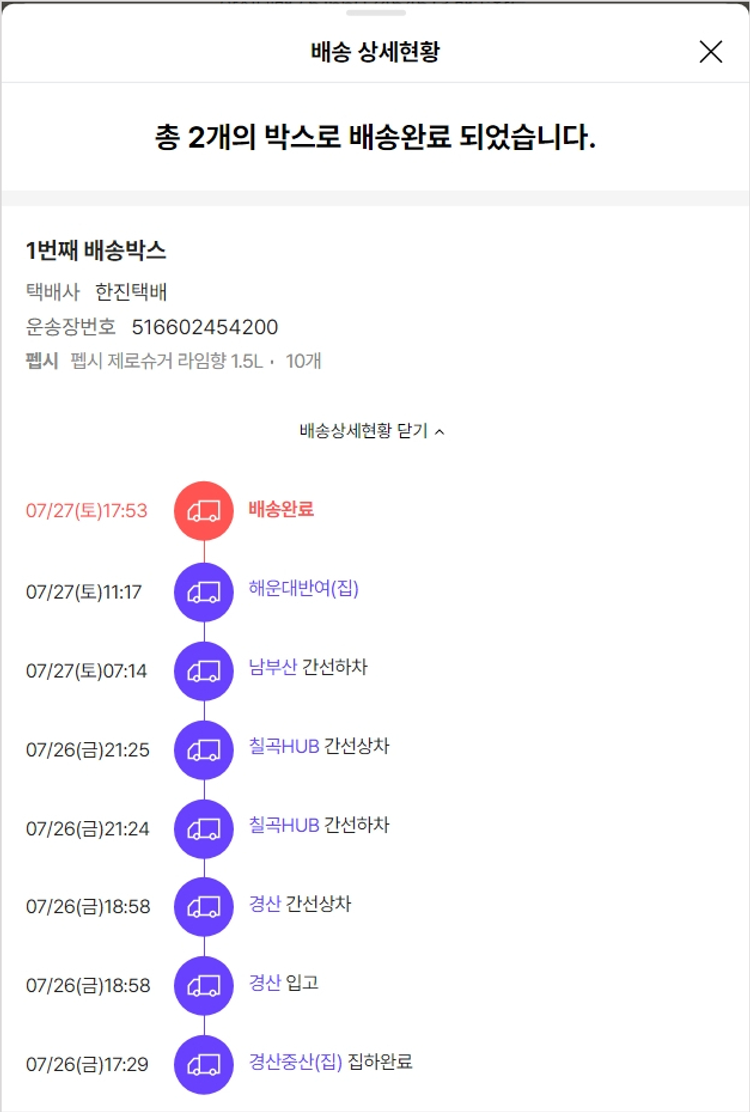
Task: Close the 배송 상세현황 dialog
Action: point(710,52)
